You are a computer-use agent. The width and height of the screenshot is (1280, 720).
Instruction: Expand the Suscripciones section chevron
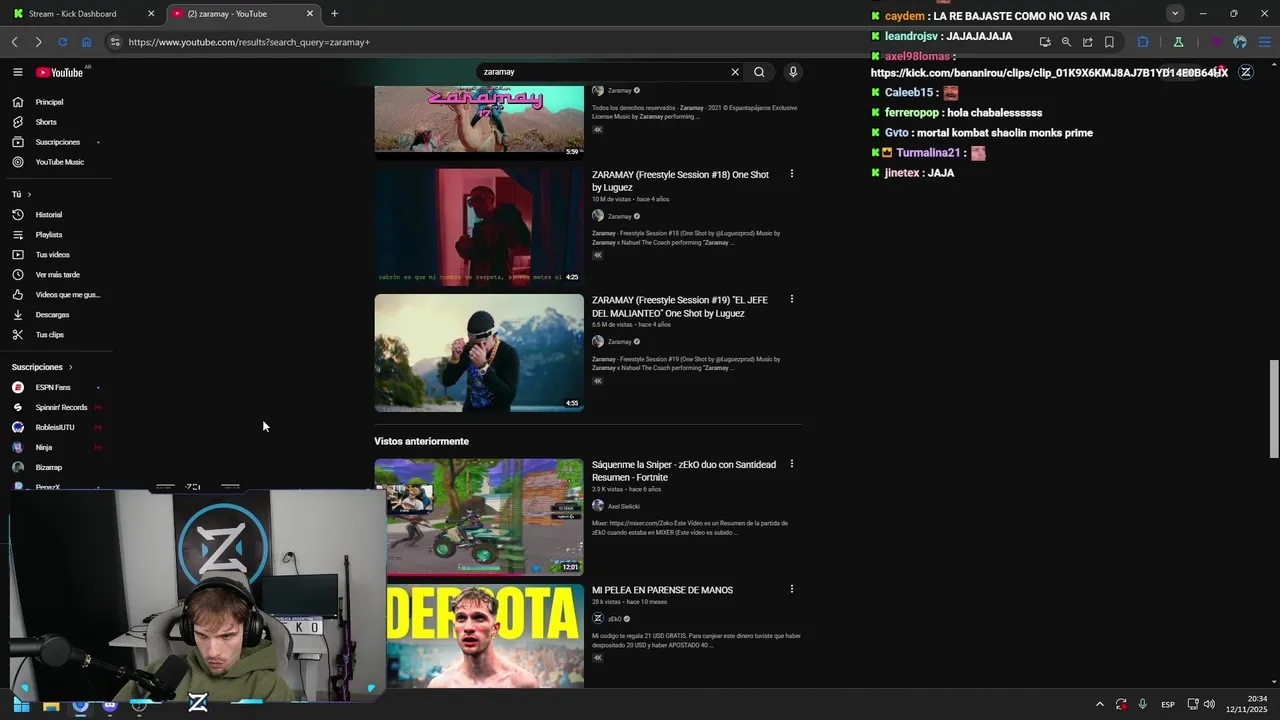click(x=70, y=367)
